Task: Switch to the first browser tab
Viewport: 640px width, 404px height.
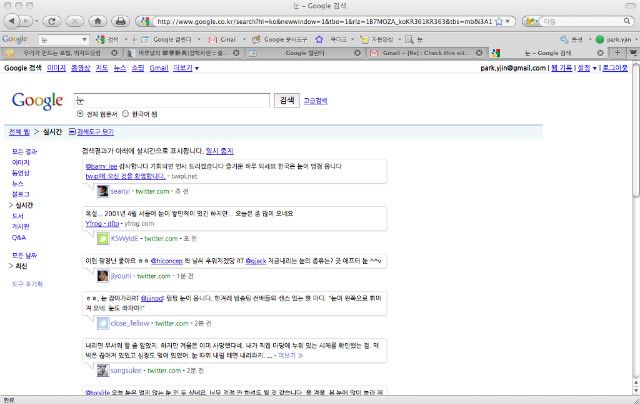Action: 61,53
